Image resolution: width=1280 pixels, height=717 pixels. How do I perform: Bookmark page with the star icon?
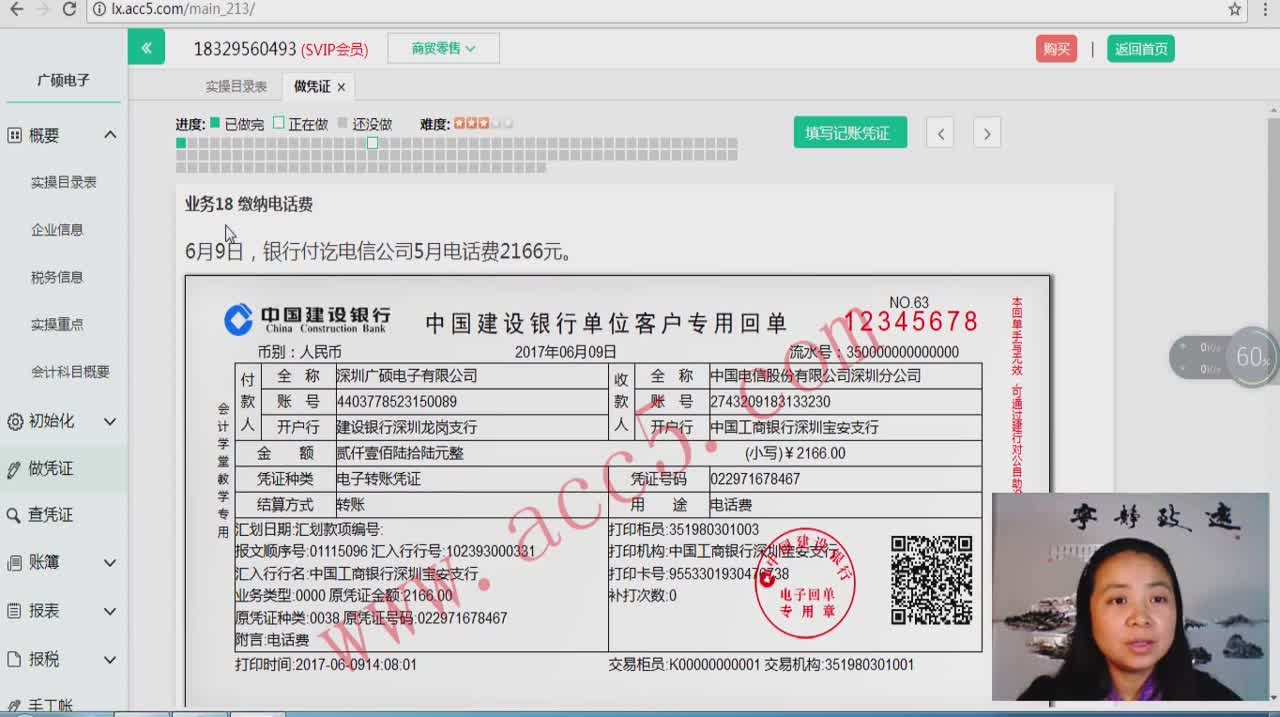(1235, 9)
